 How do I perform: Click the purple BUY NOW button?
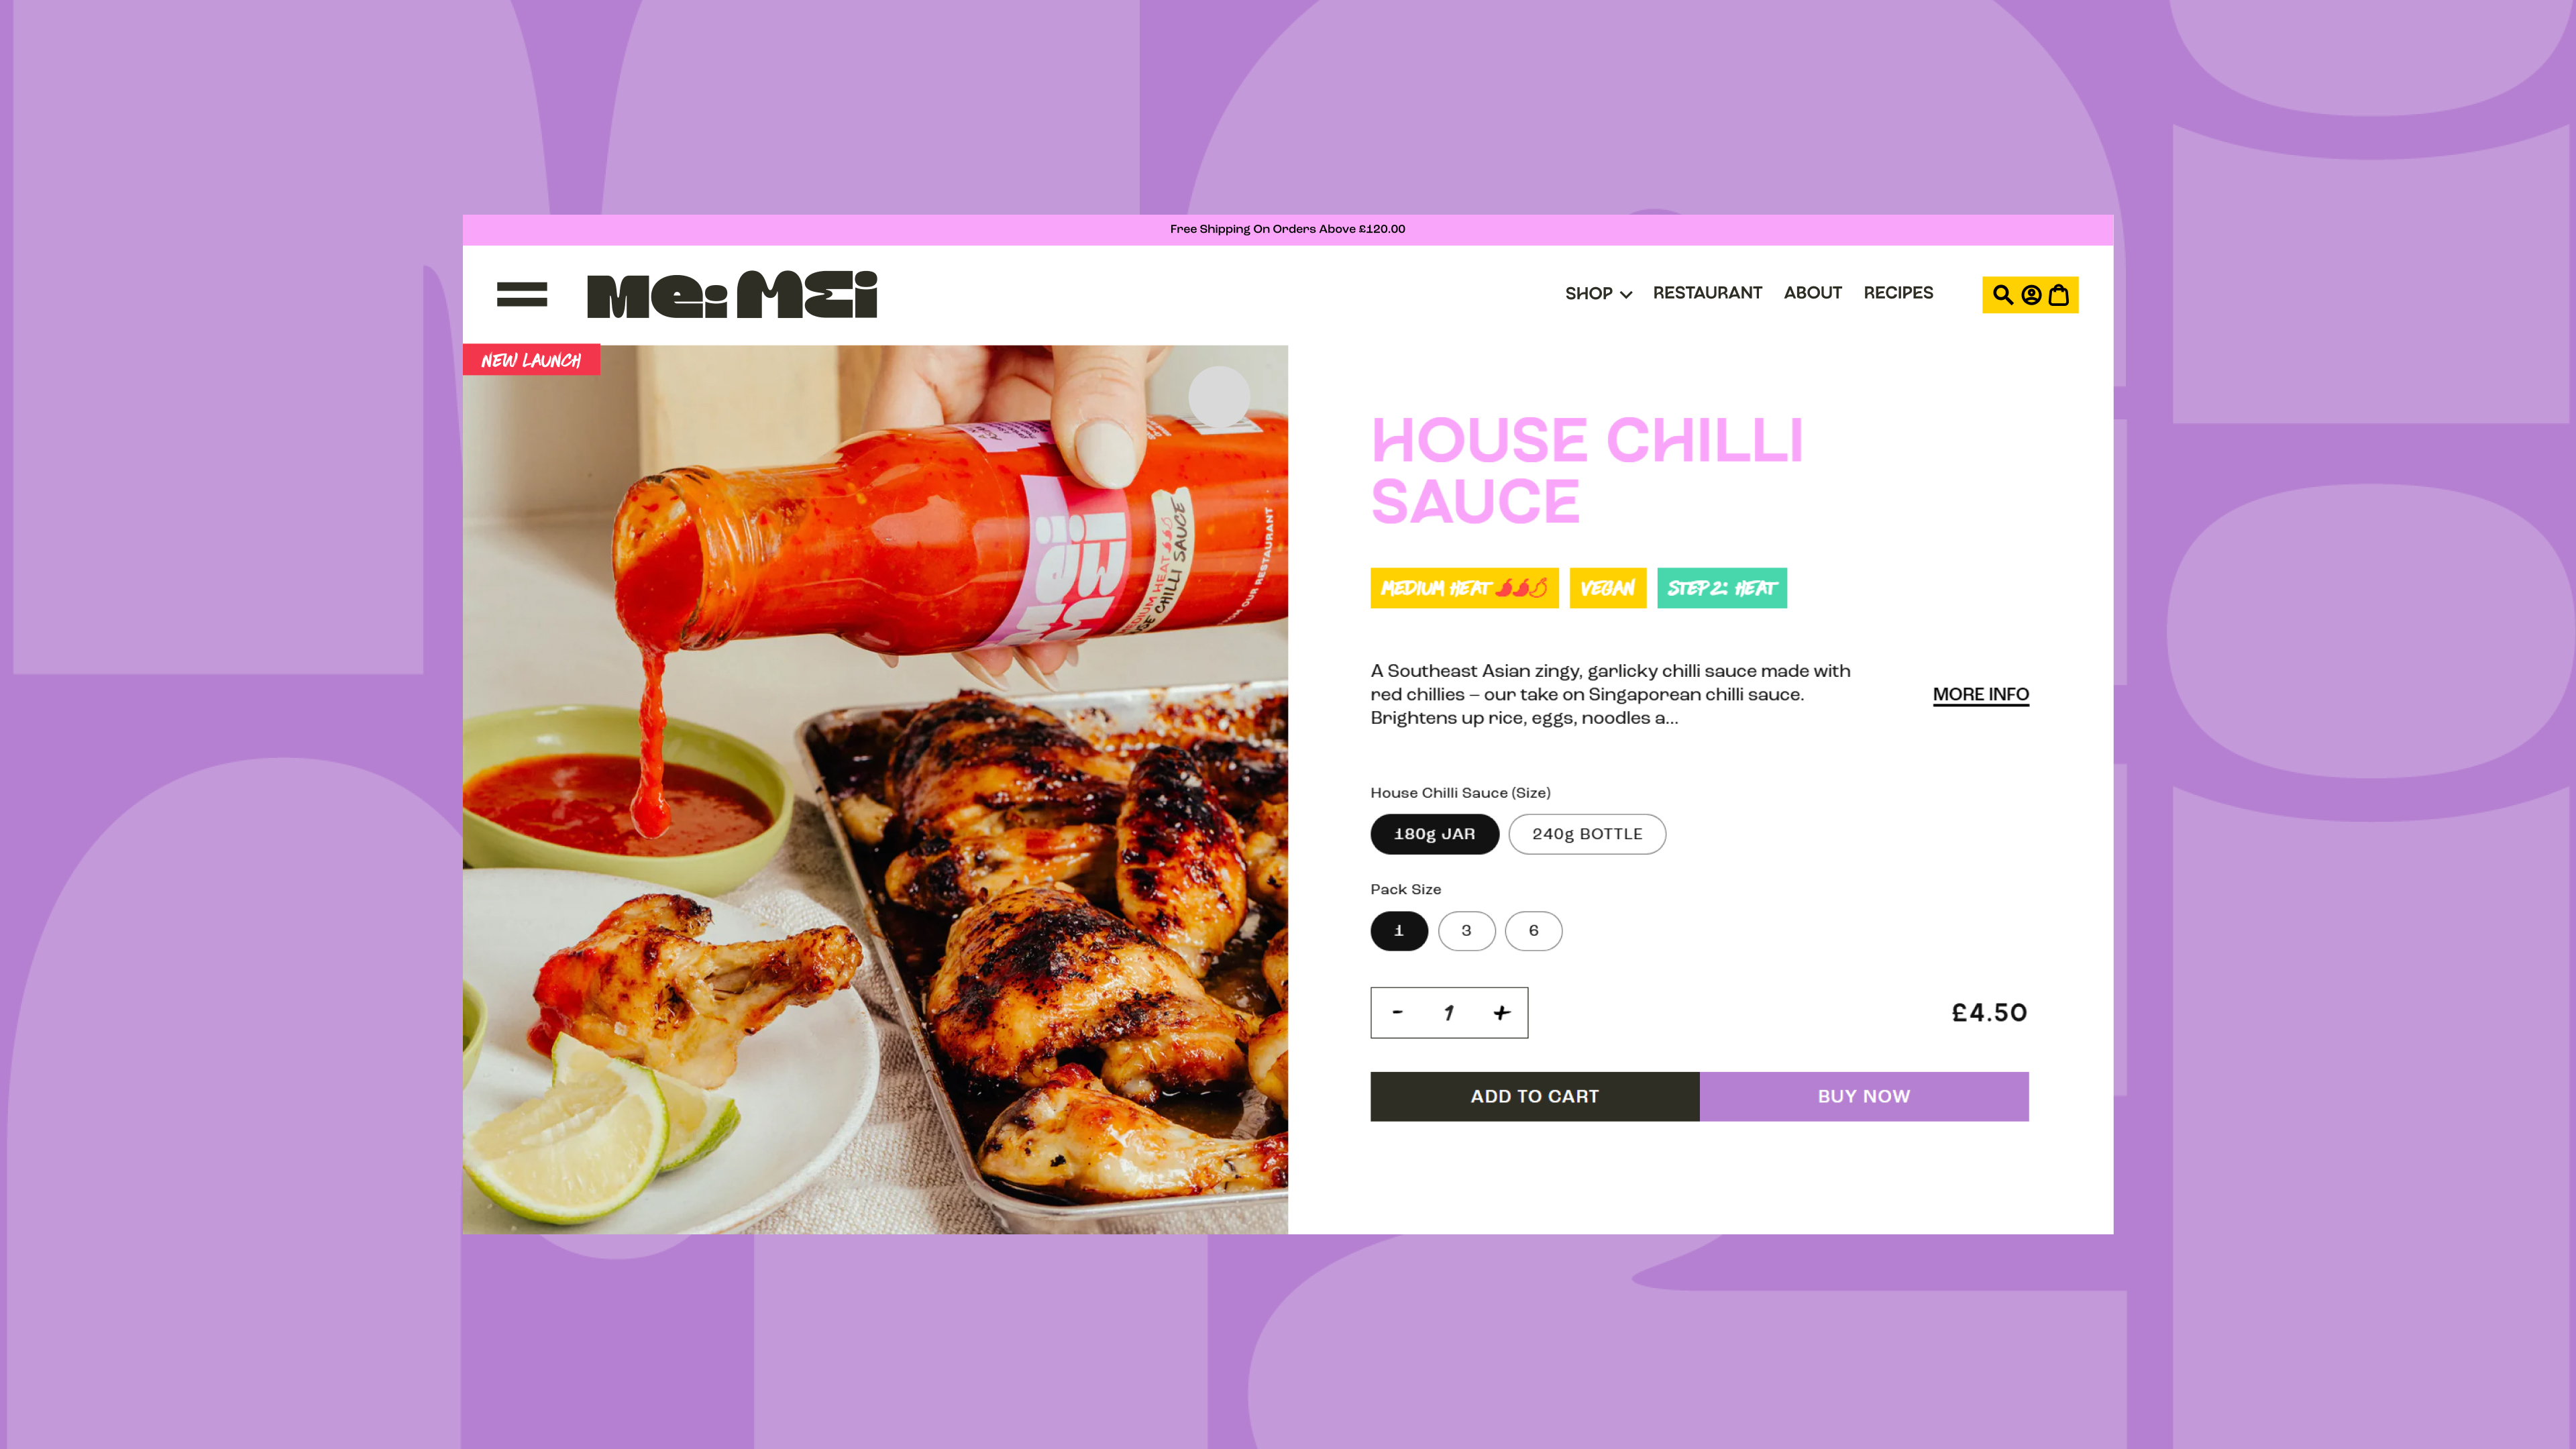(x=1863, y=1096)
